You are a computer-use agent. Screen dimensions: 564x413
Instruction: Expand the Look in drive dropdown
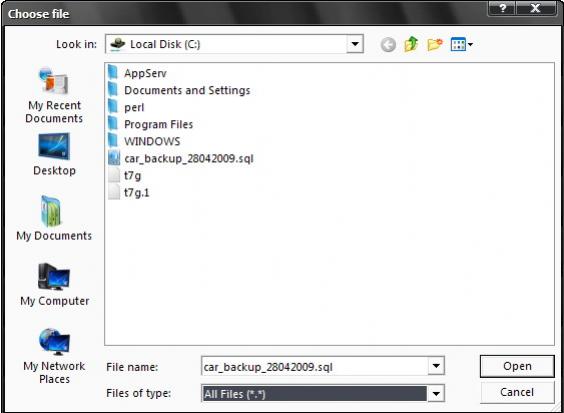point(355,44)
